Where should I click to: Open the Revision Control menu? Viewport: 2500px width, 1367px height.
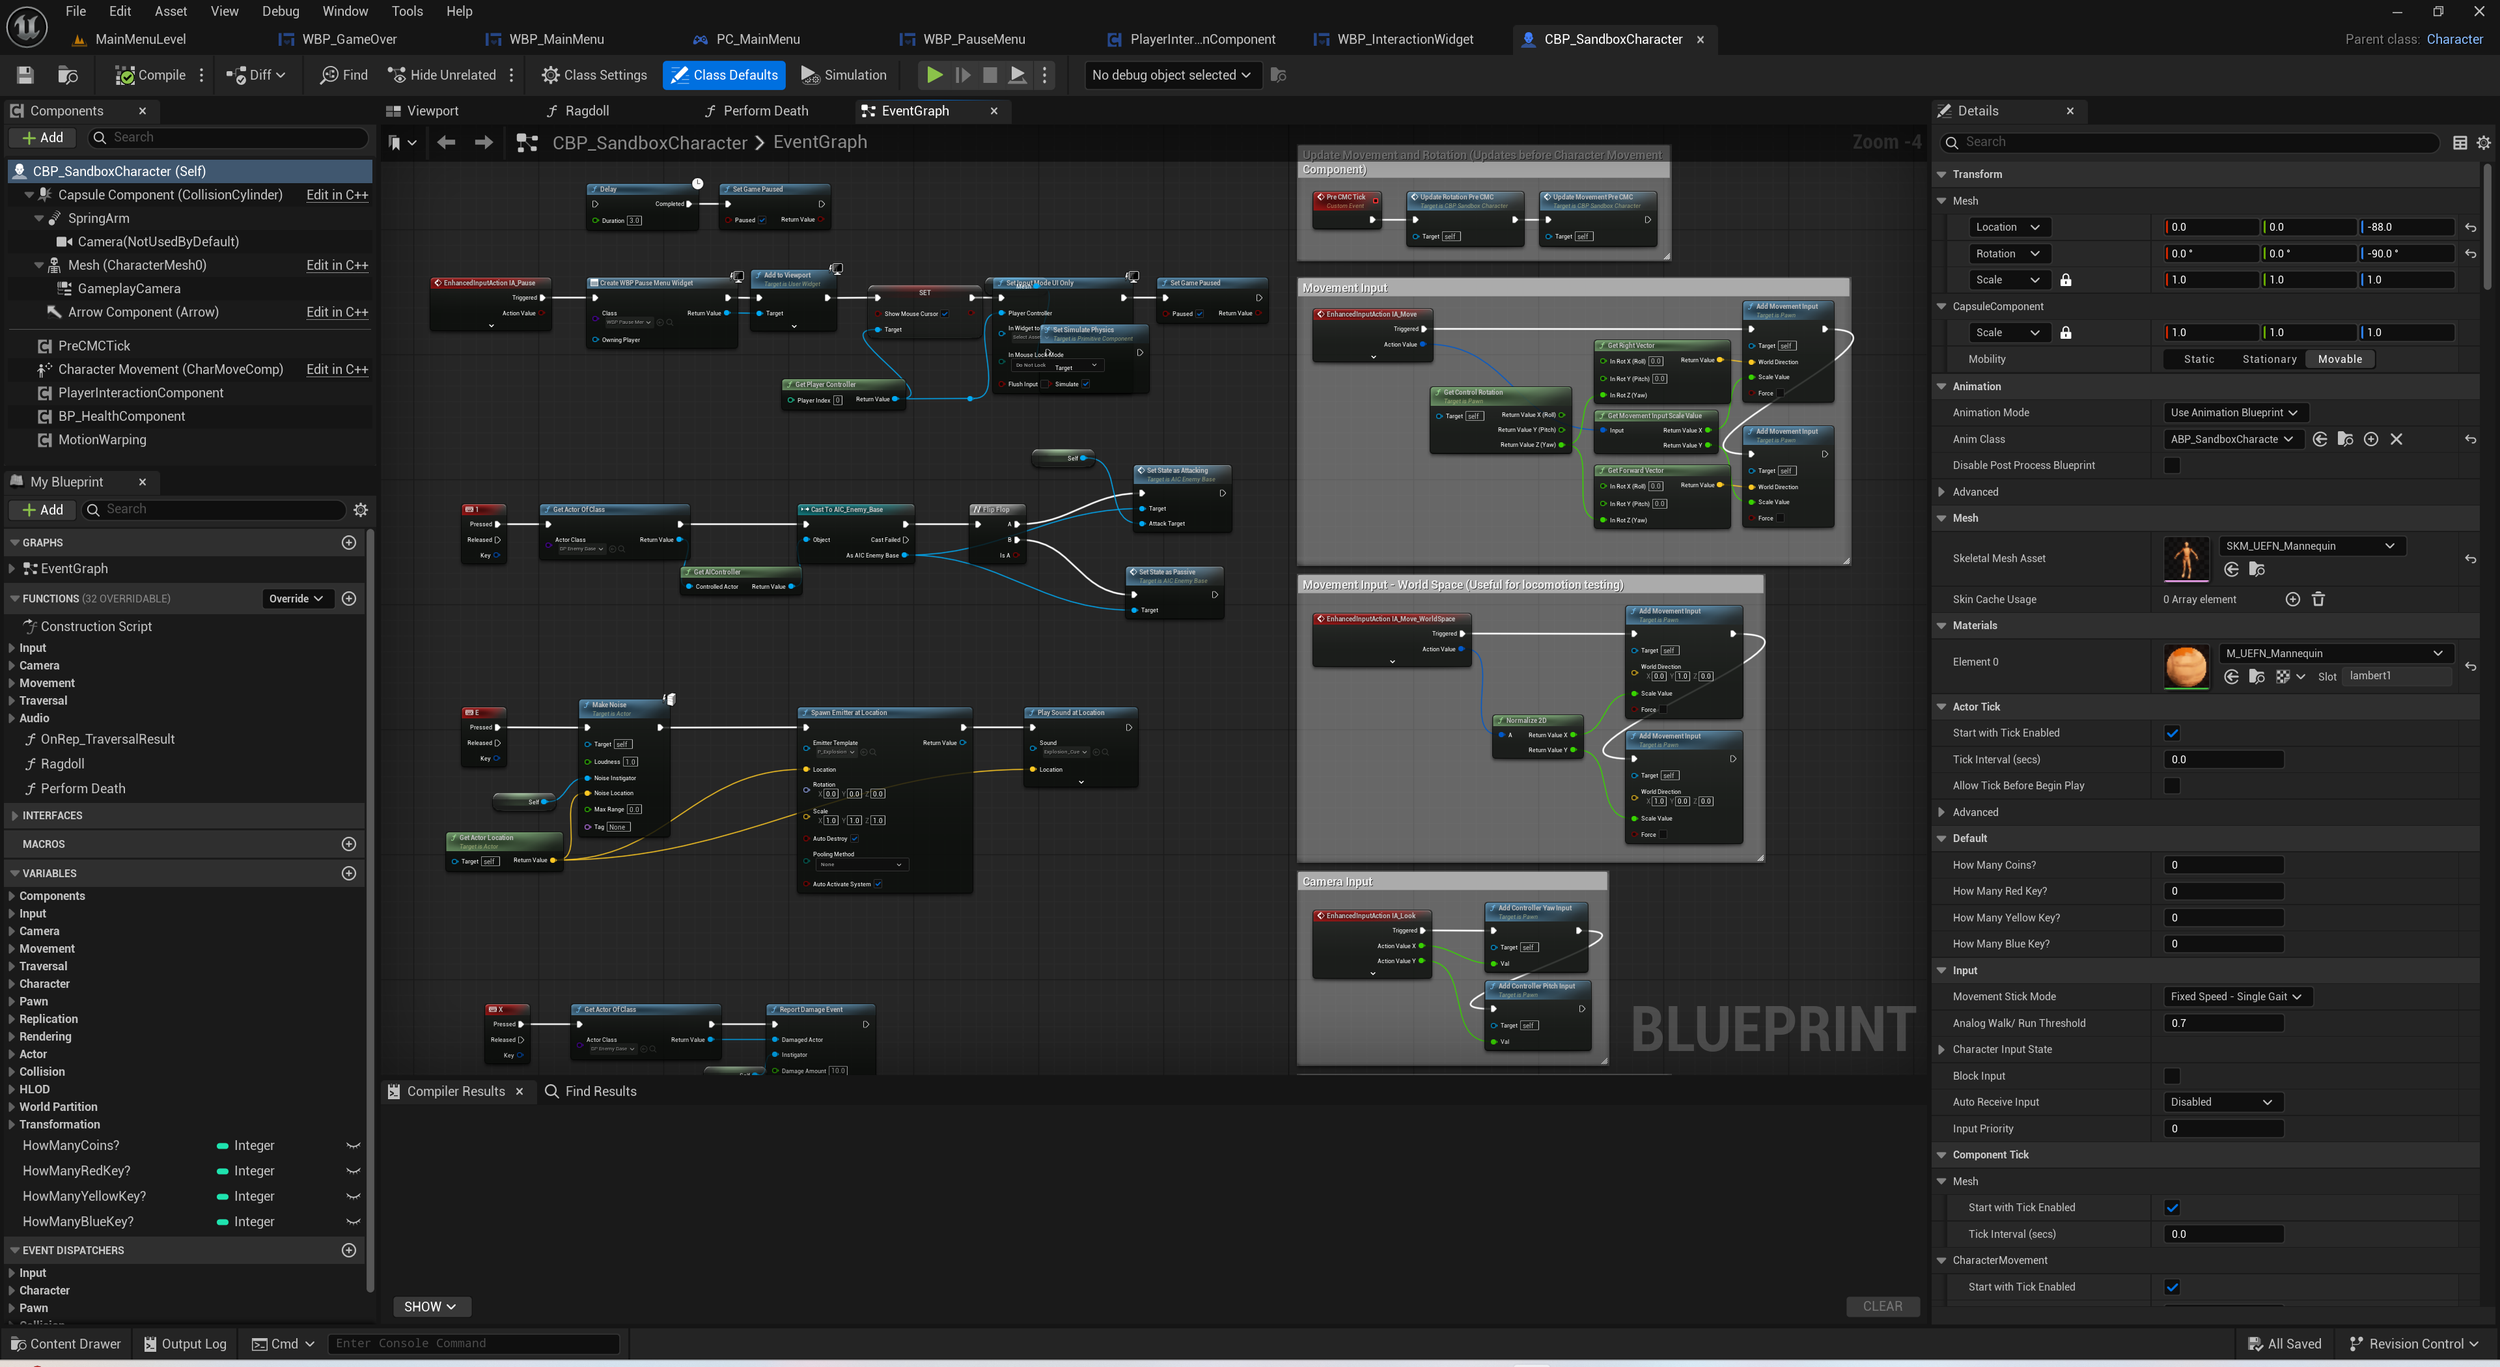coord(2413,1344)
